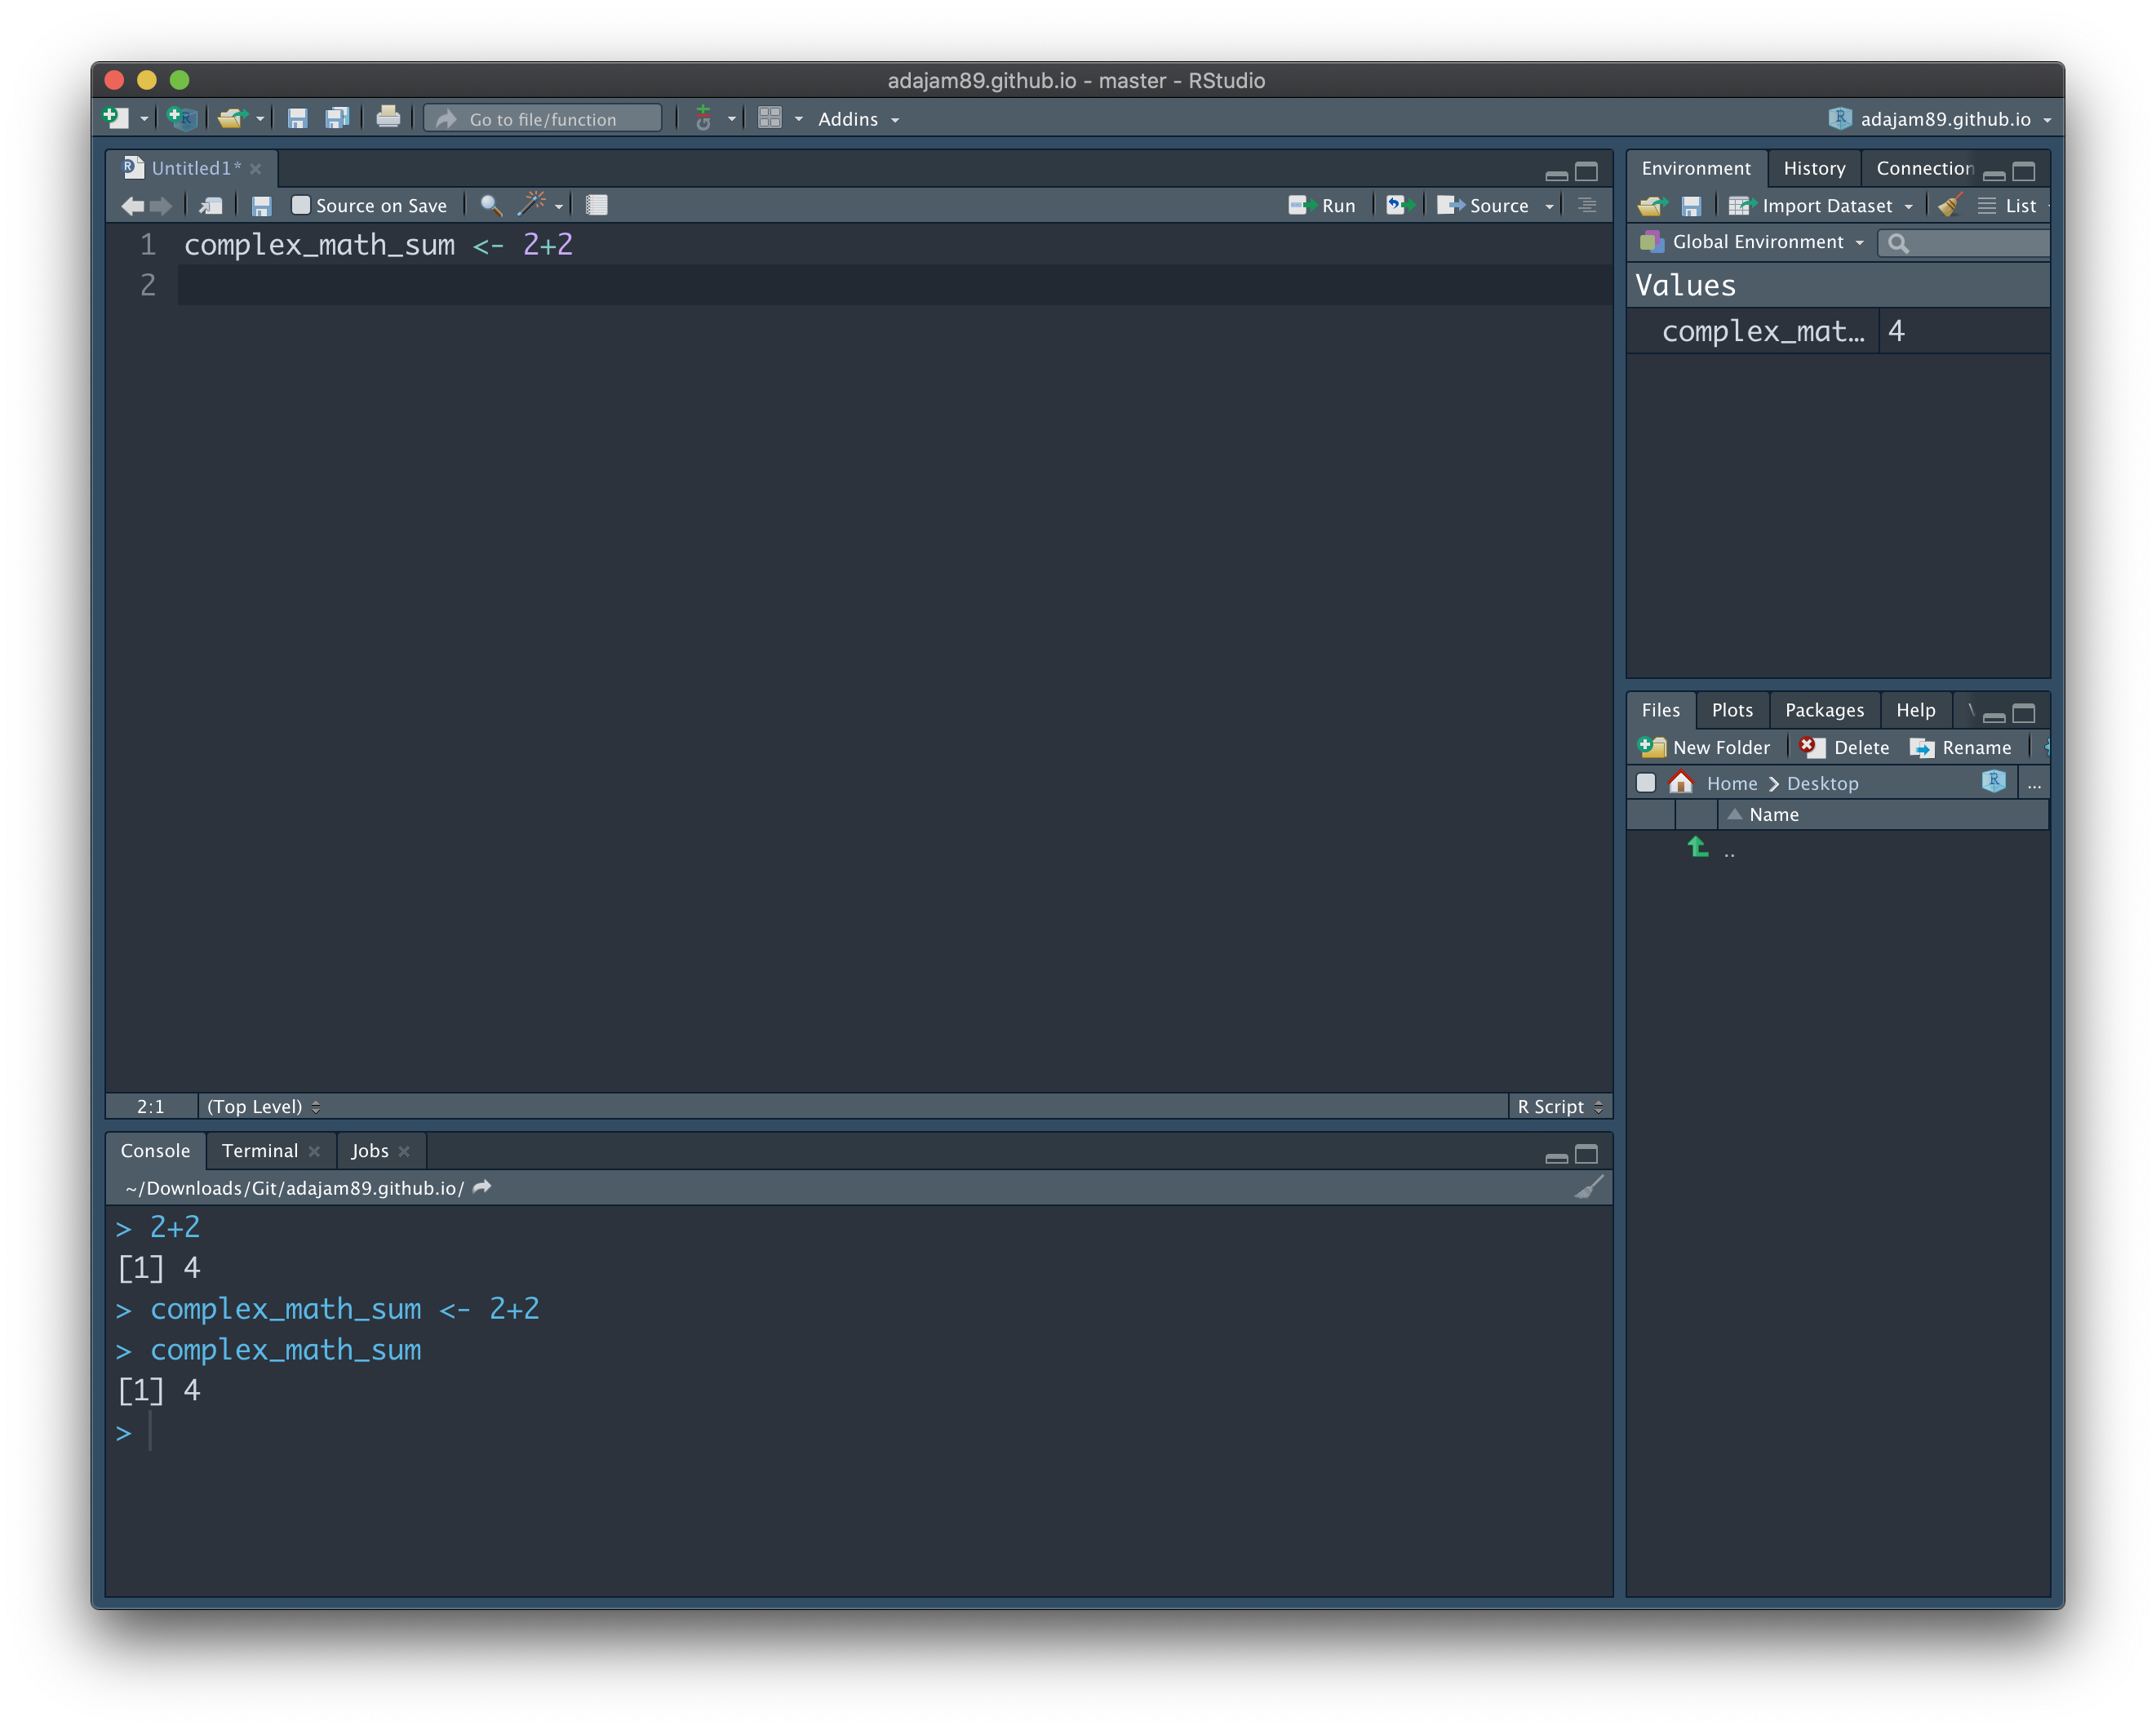Change file type via R Script selector
The image size is (2156, 1730).
click(x=1560, y=1106)
